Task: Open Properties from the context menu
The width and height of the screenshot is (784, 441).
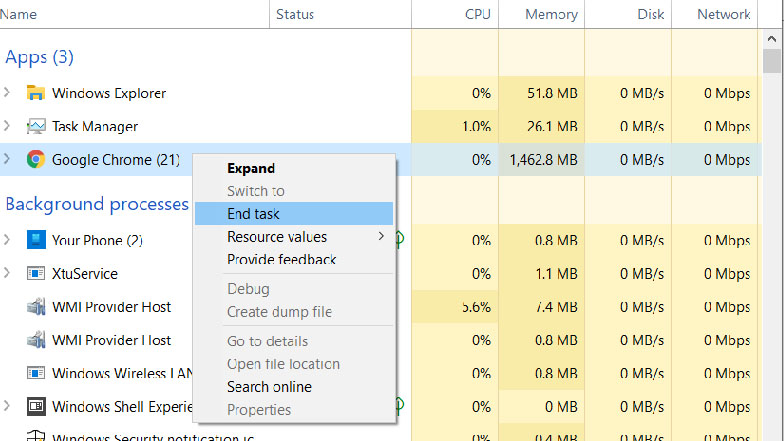Action: click(x=294, y=410)
